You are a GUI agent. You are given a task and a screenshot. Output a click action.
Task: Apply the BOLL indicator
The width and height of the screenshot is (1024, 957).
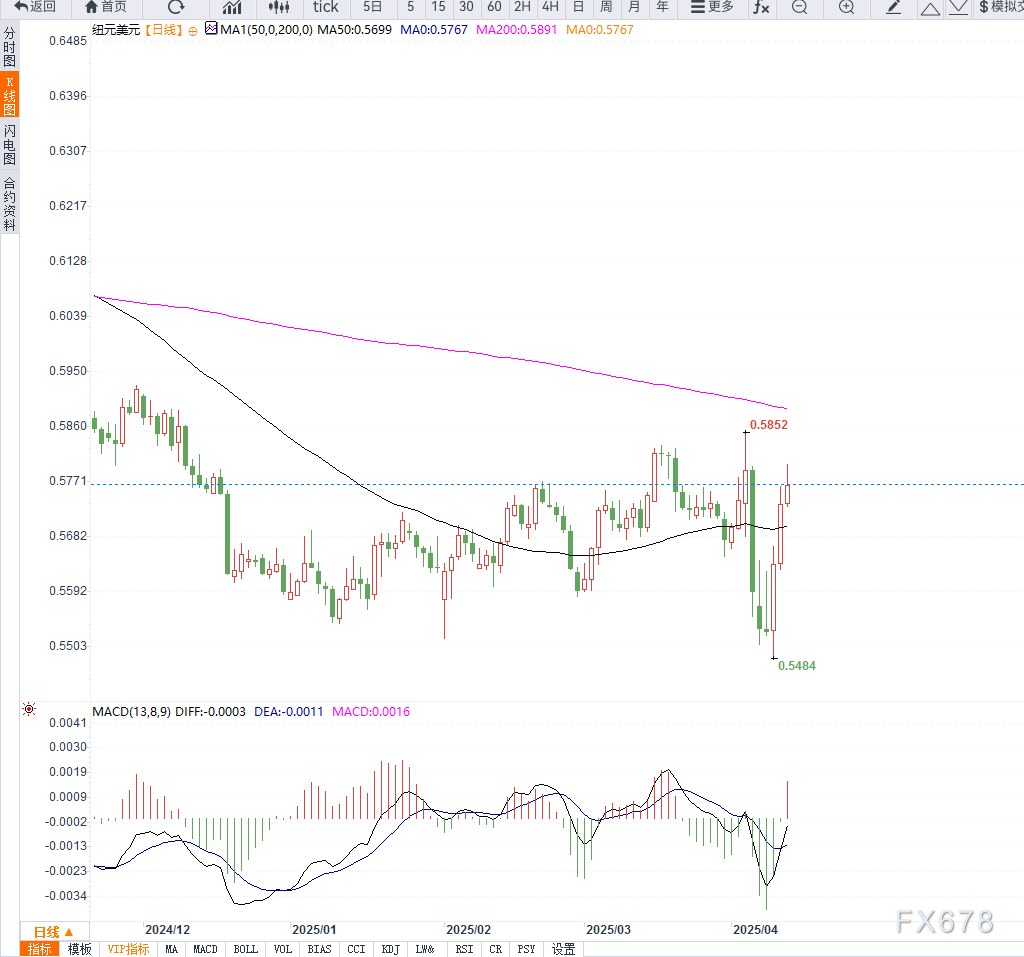click(x=246, y=949)
